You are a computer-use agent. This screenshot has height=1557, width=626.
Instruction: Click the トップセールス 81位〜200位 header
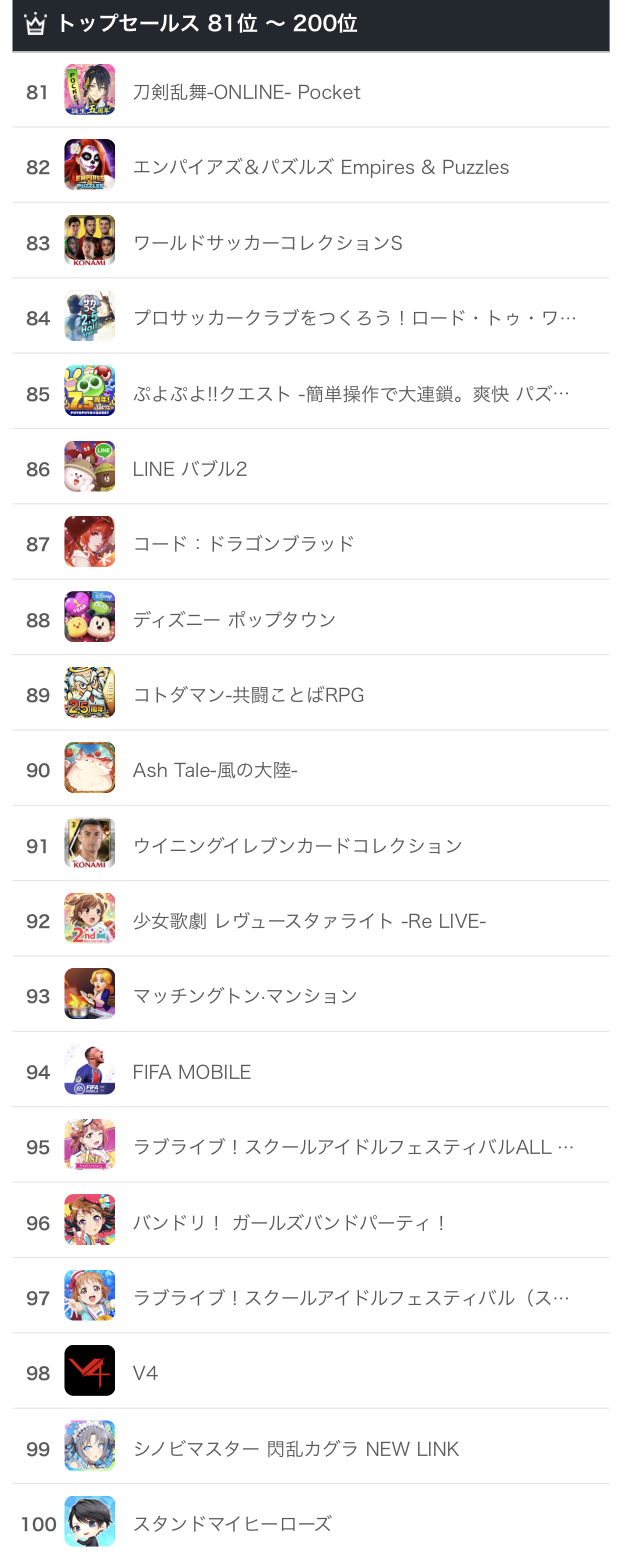(207, 24)
